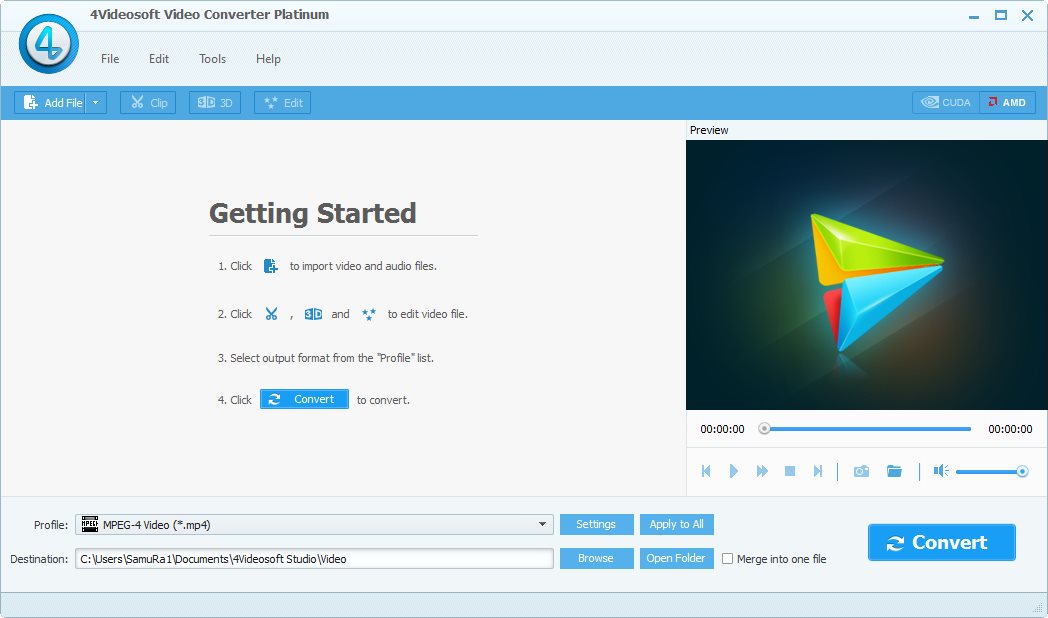Viewport: 1048px width, 618px height.
Task: Open the Edit menu
Action: point(158,59)
